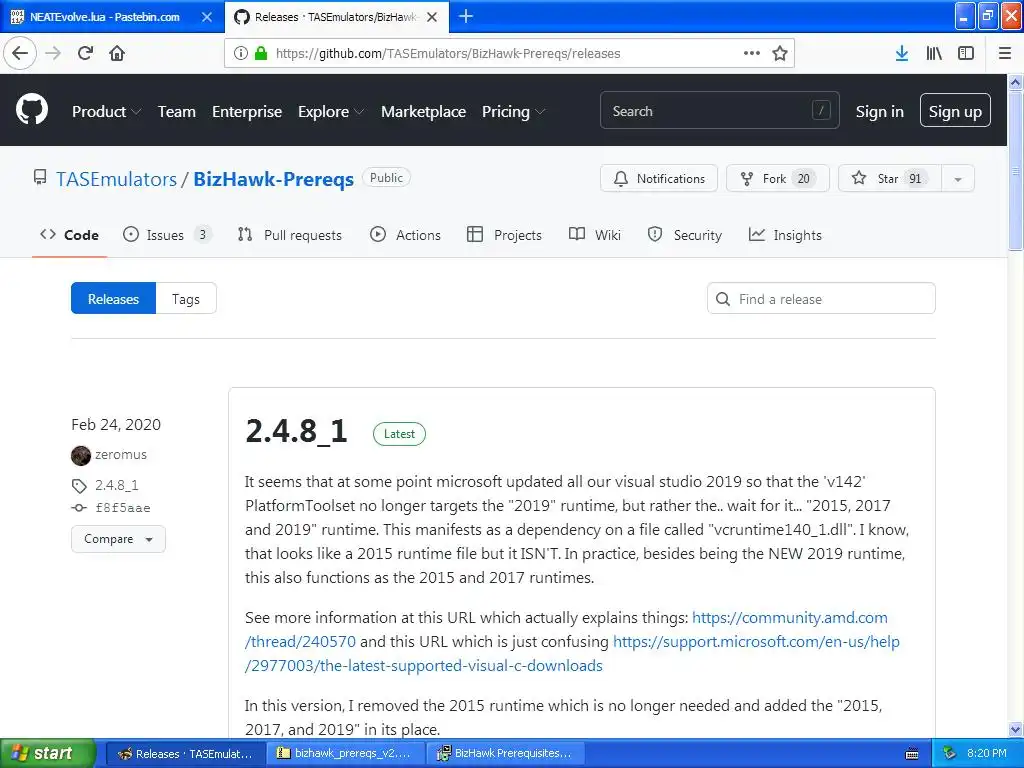Click the keyboard icon in system tray
Screen dimensions: 1024x768
click(912, 754)
